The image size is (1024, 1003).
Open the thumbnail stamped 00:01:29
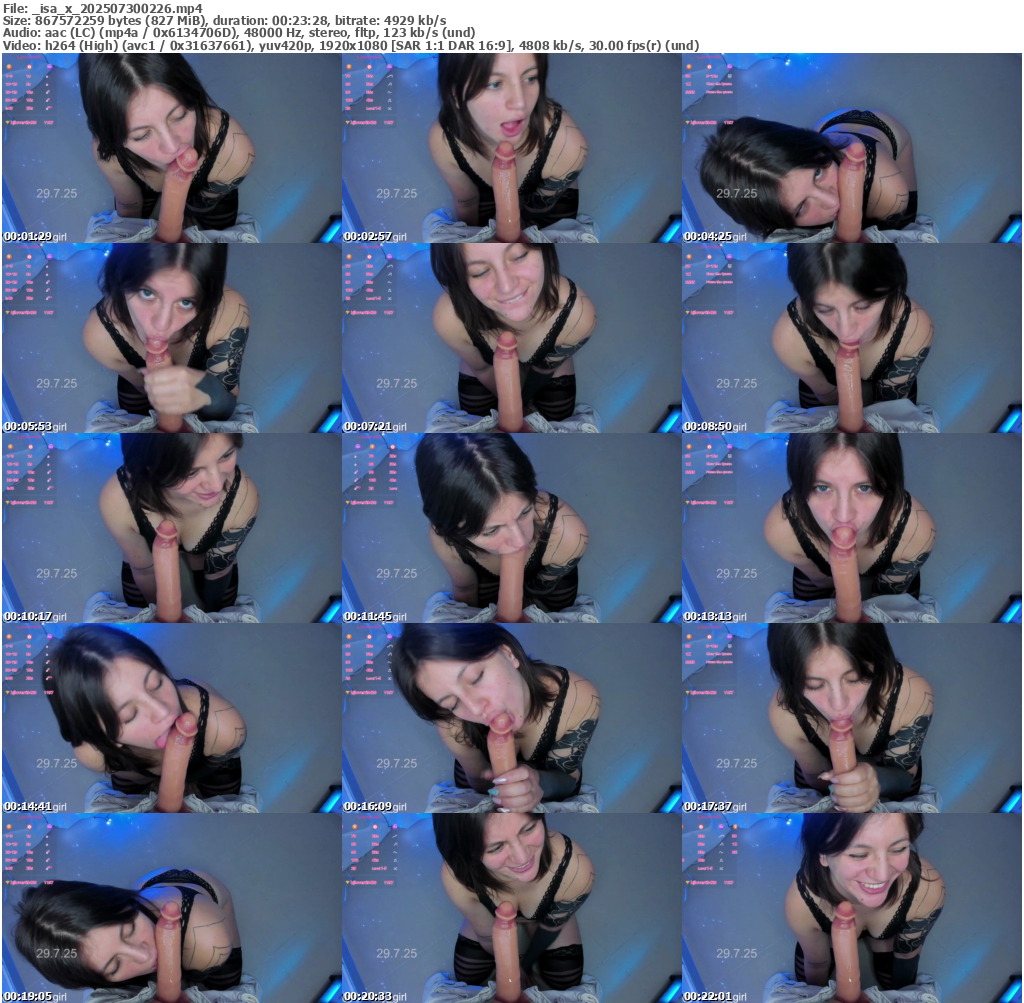[x=172, y=148]
